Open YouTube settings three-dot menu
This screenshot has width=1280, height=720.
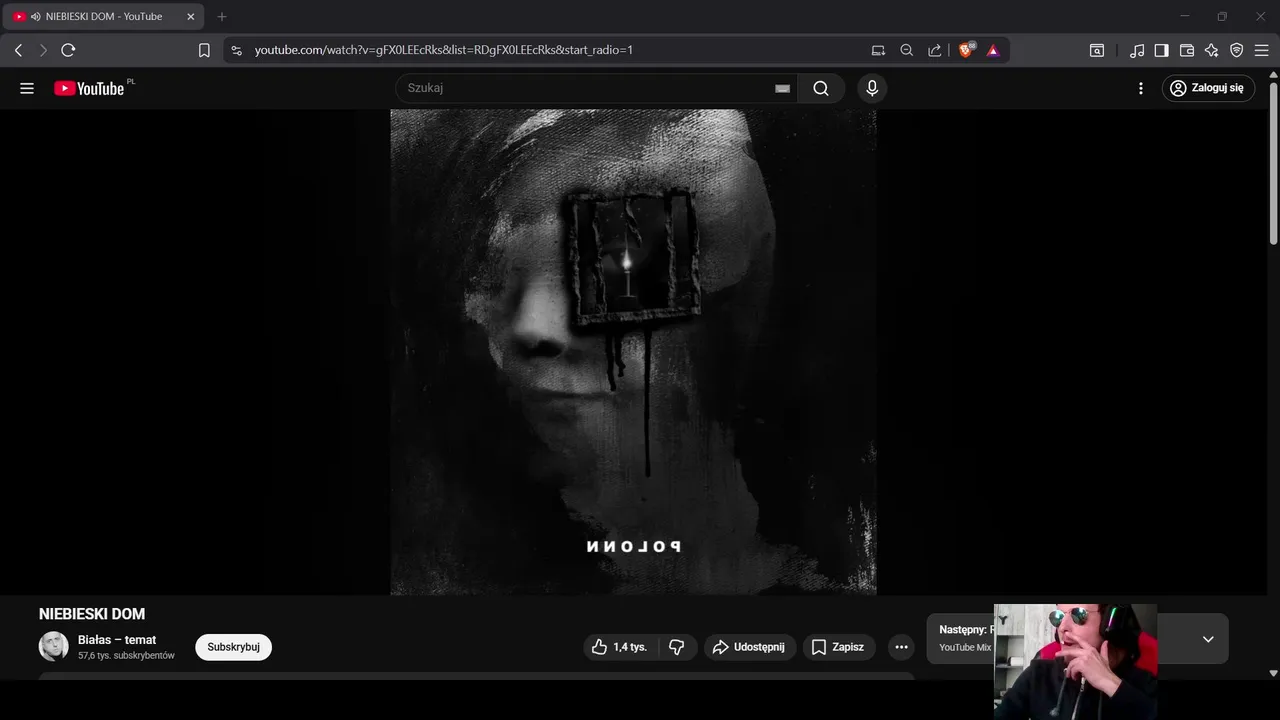click(x=1140, y=88)
